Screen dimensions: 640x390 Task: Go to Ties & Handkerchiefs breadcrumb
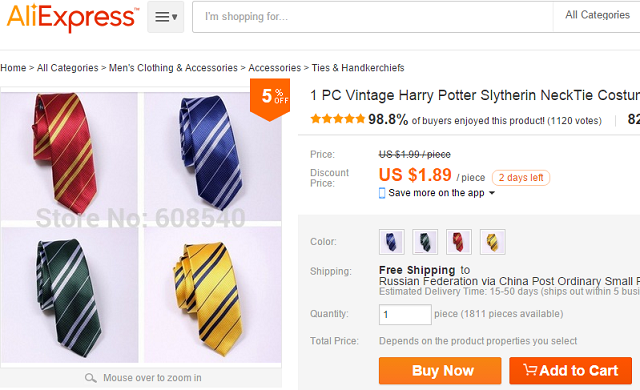[358, 68]
